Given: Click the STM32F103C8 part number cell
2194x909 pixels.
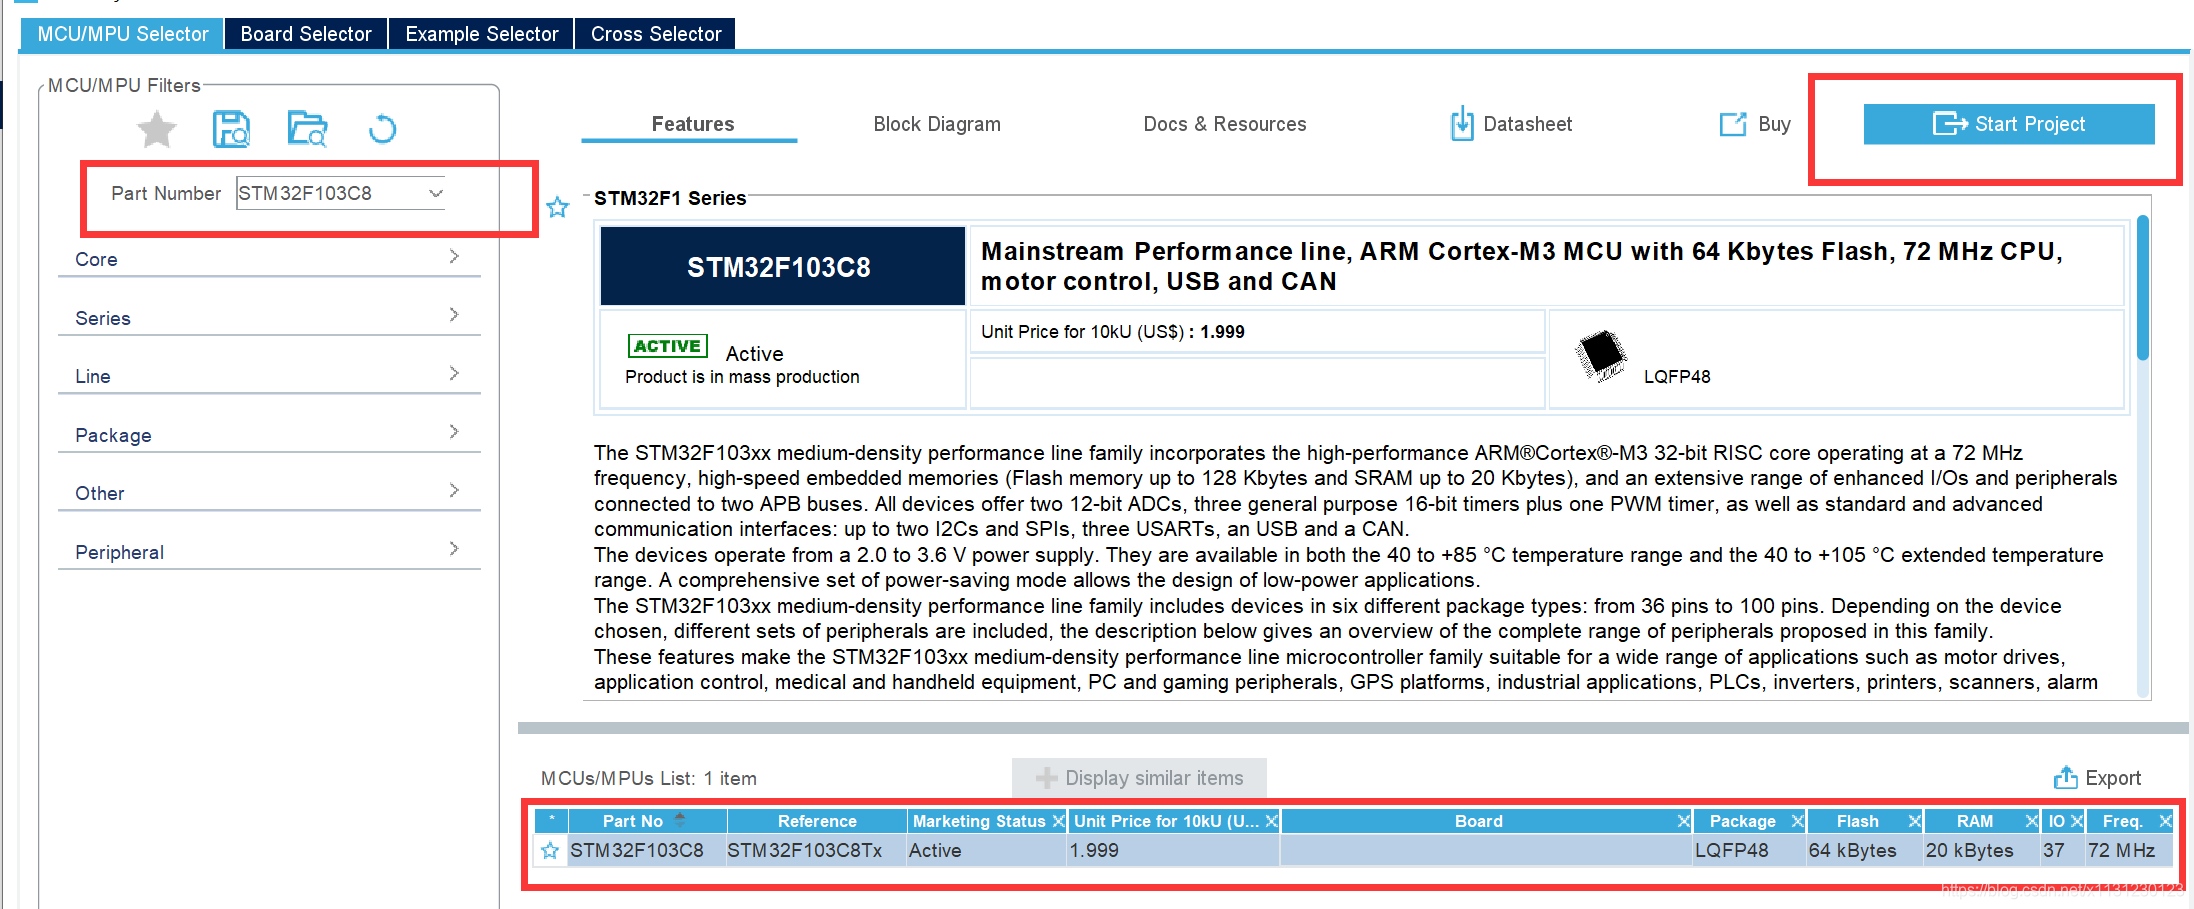Looking at the screenshot, I should pyautogui.click(x=647, y=851).
